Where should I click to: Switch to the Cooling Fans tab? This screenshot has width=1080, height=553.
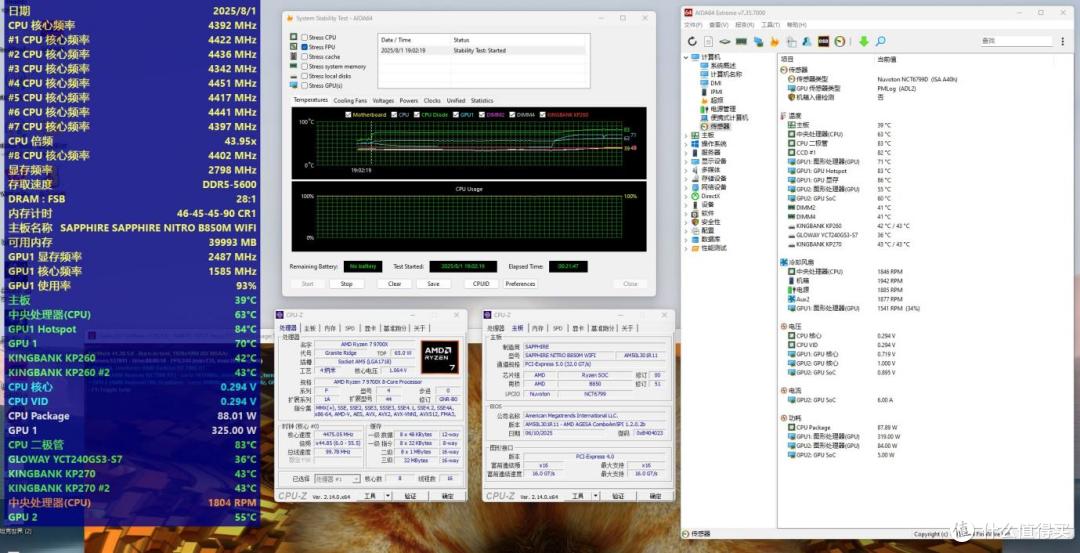[x=350, y=101]
